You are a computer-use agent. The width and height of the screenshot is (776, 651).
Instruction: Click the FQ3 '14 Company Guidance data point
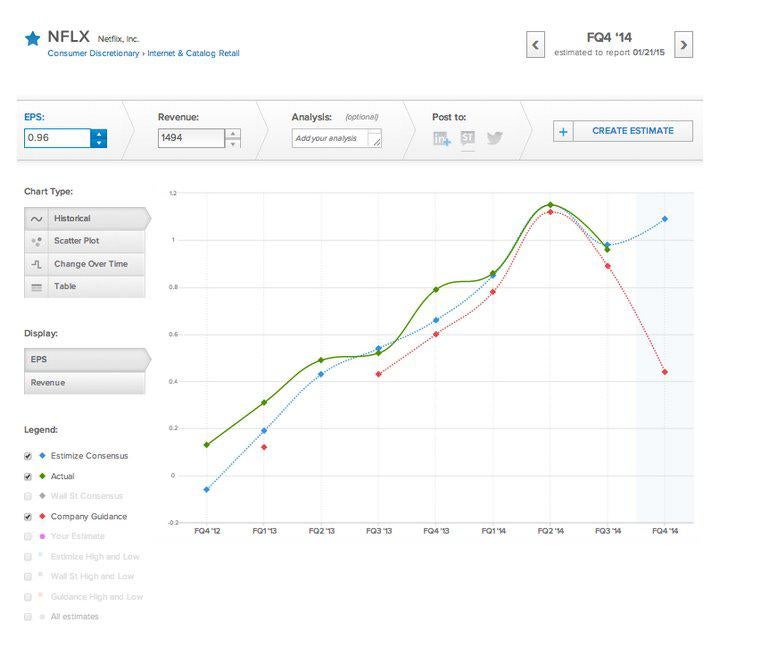pos(608,266)
